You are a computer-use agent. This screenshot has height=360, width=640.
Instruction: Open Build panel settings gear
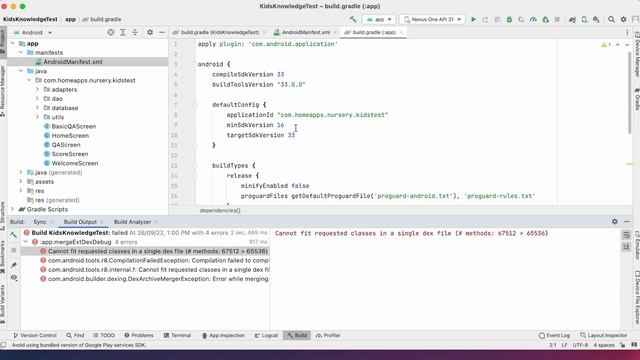click(x=615, y=222)
